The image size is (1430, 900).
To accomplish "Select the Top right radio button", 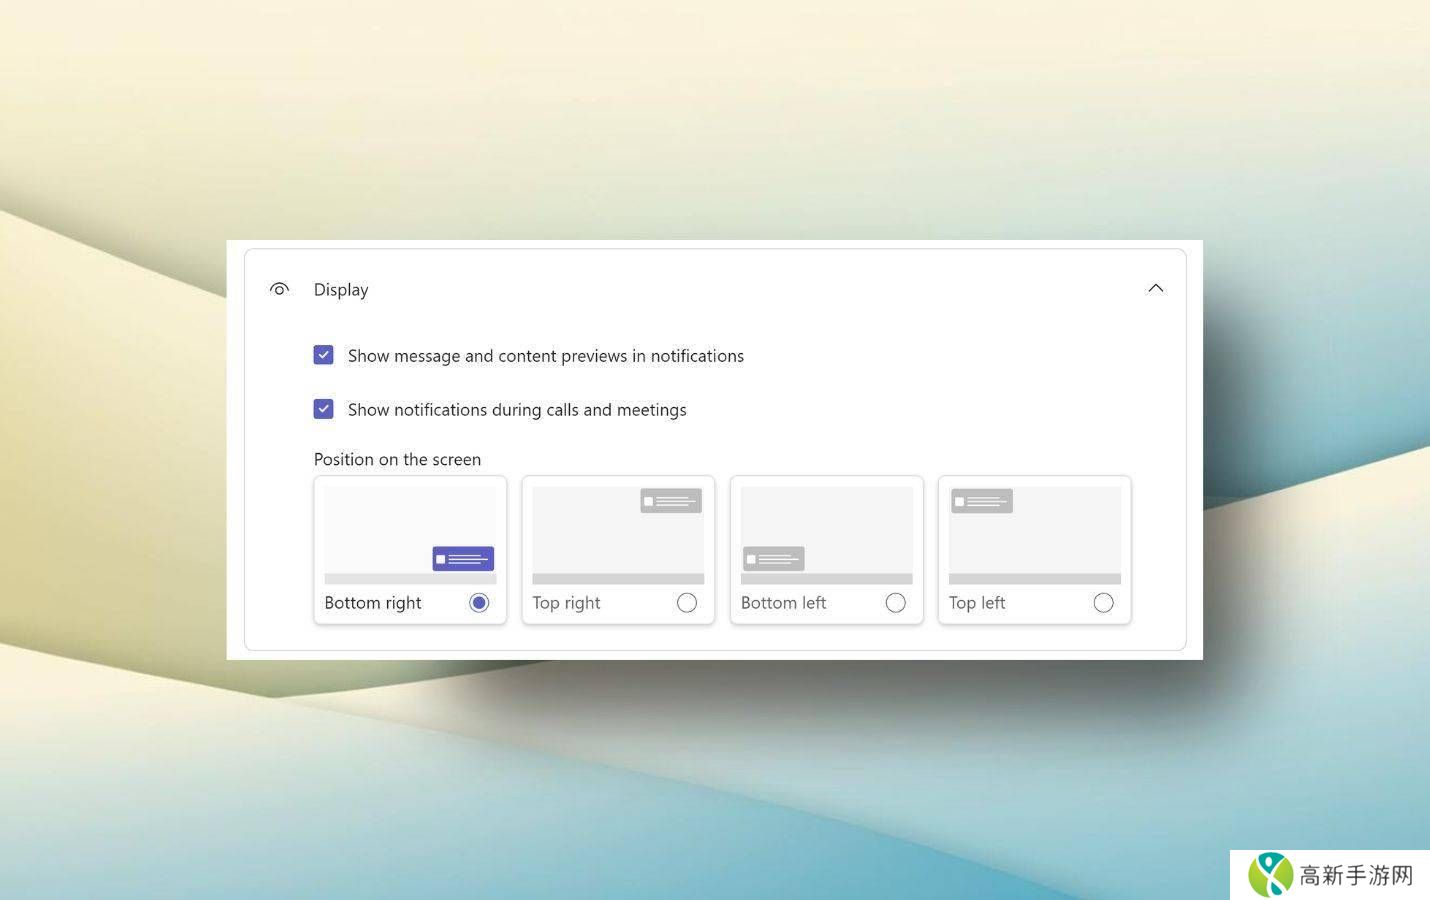I will (x=686, y=602).
